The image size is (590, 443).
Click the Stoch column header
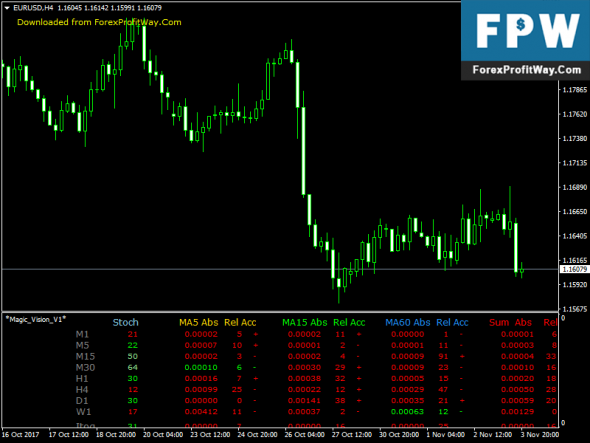click(x=126, y=323)
